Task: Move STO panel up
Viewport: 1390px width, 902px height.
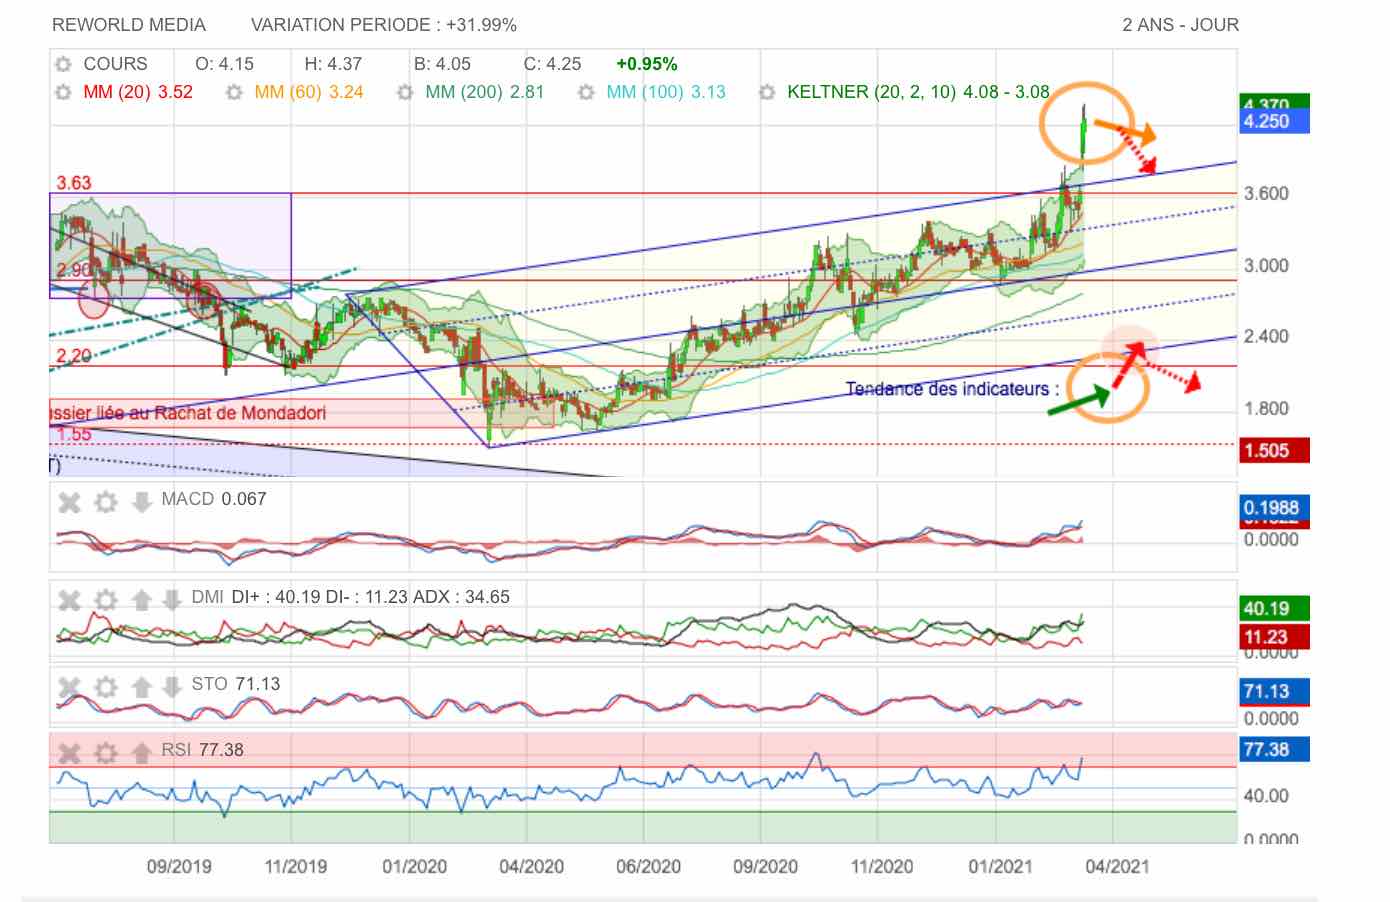Action: pyautogui.click(x=141, y=687)
